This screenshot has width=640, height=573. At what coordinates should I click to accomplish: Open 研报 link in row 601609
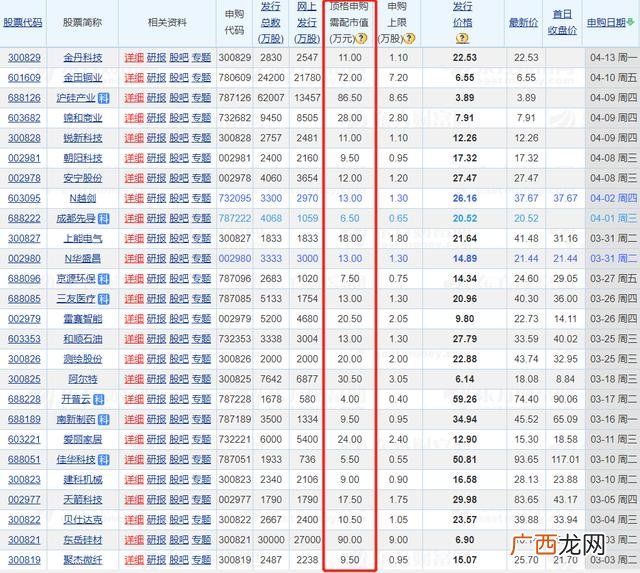156,78
